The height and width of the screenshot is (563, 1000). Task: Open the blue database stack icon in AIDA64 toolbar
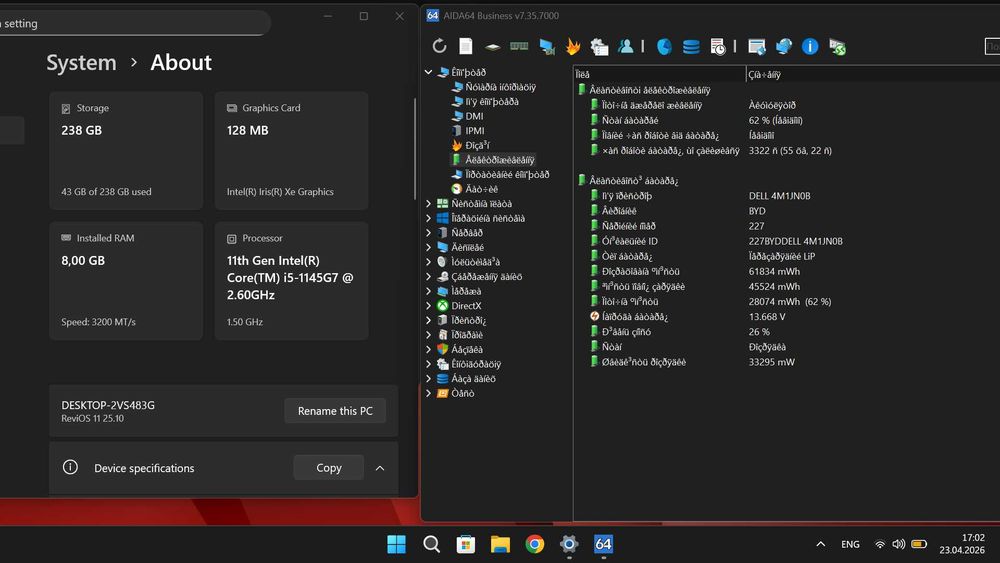pos(691,47)
